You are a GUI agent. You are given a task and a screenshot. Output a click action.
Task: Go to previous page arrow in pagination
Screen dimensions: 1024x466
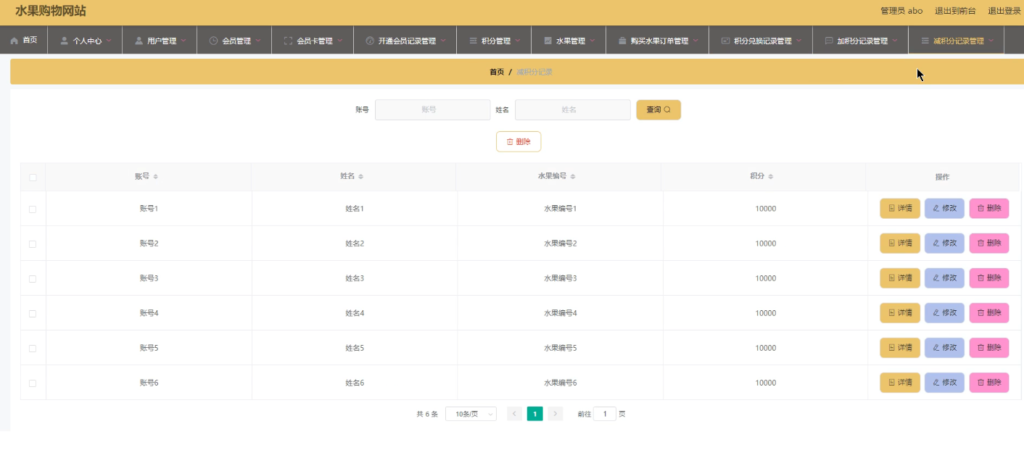pos(515,414)
